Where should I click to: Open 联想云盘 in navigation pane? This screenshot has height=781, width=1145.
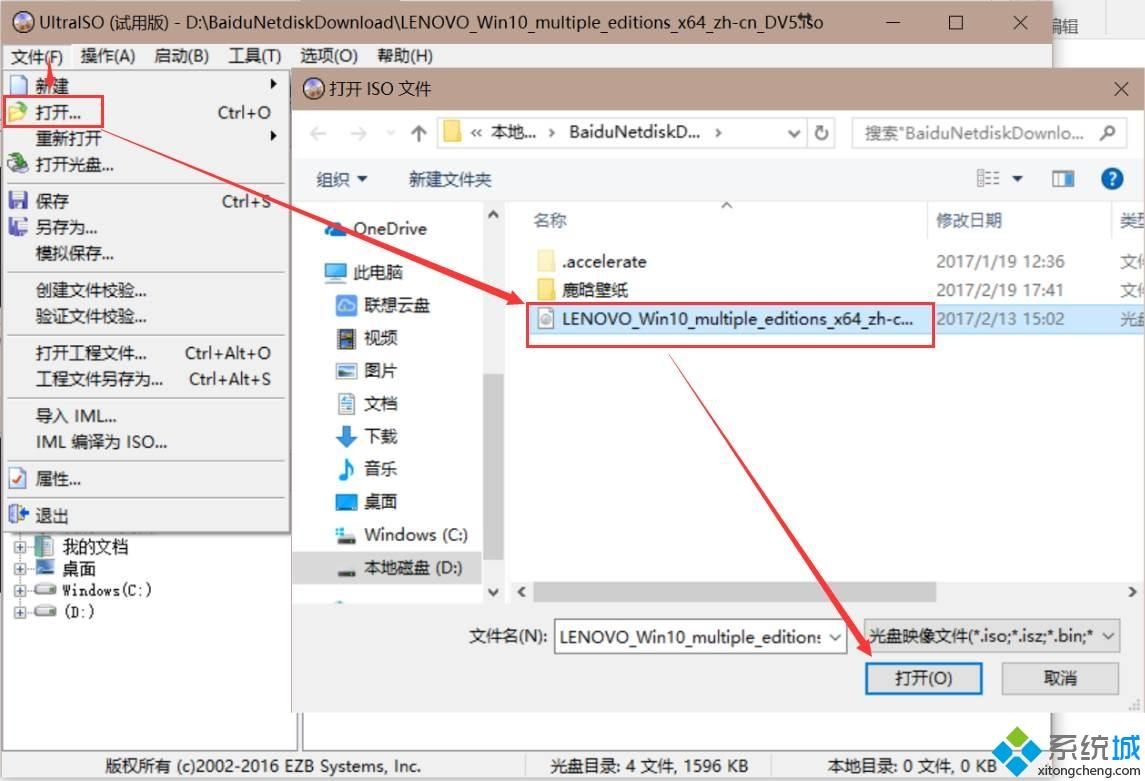pos(382,305)
